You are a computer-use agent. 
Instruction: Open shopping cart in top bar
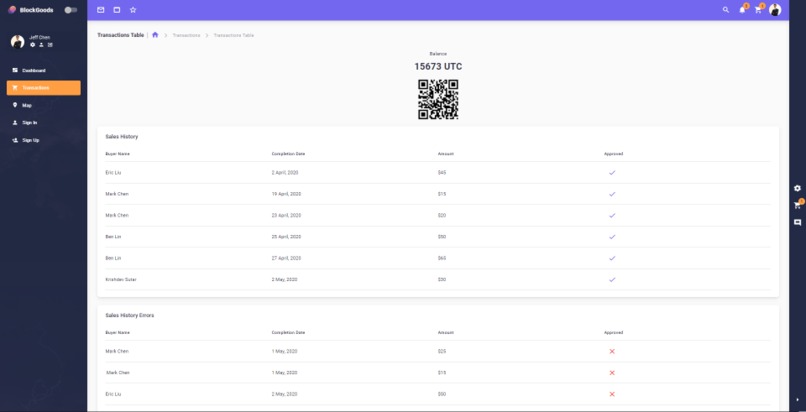pyautogui.click(x=758, y=10)
